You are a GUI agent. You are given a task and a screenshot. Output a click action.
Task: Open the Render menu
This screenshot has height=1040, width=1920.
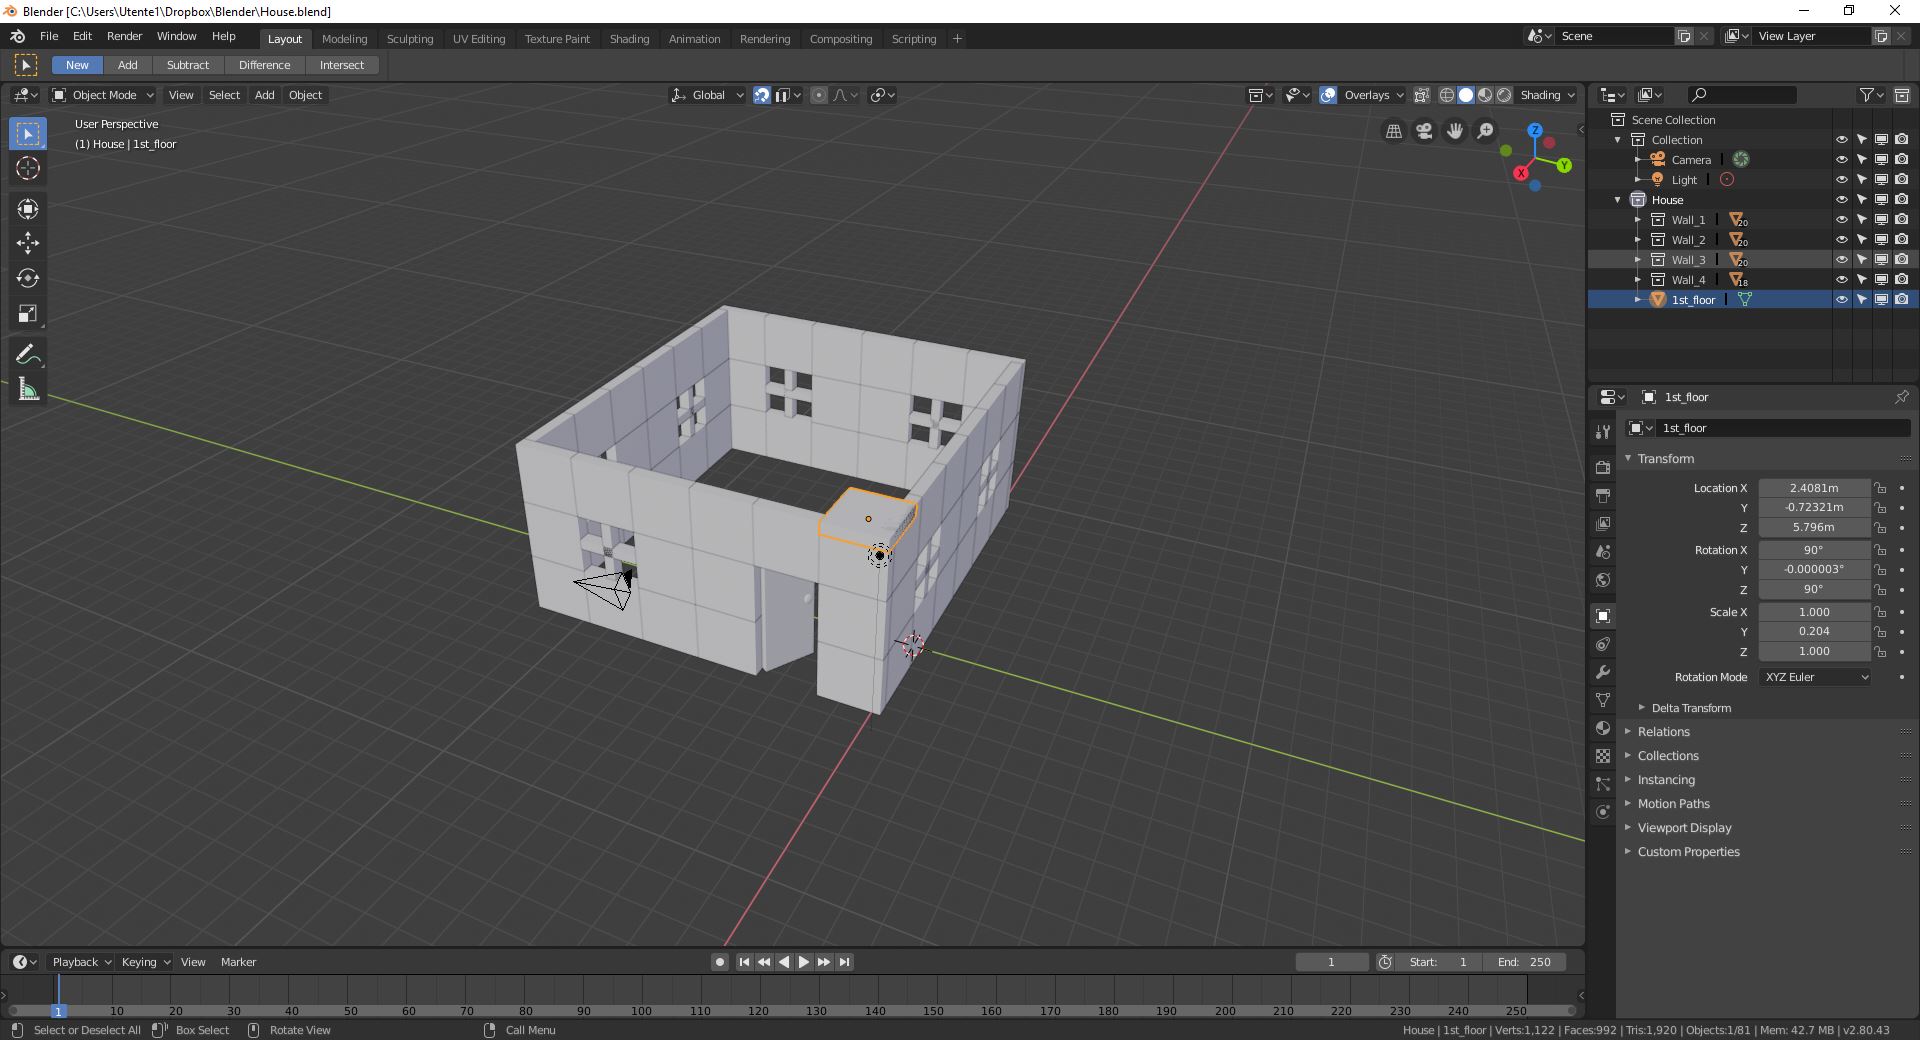click(x=124, y=36)
